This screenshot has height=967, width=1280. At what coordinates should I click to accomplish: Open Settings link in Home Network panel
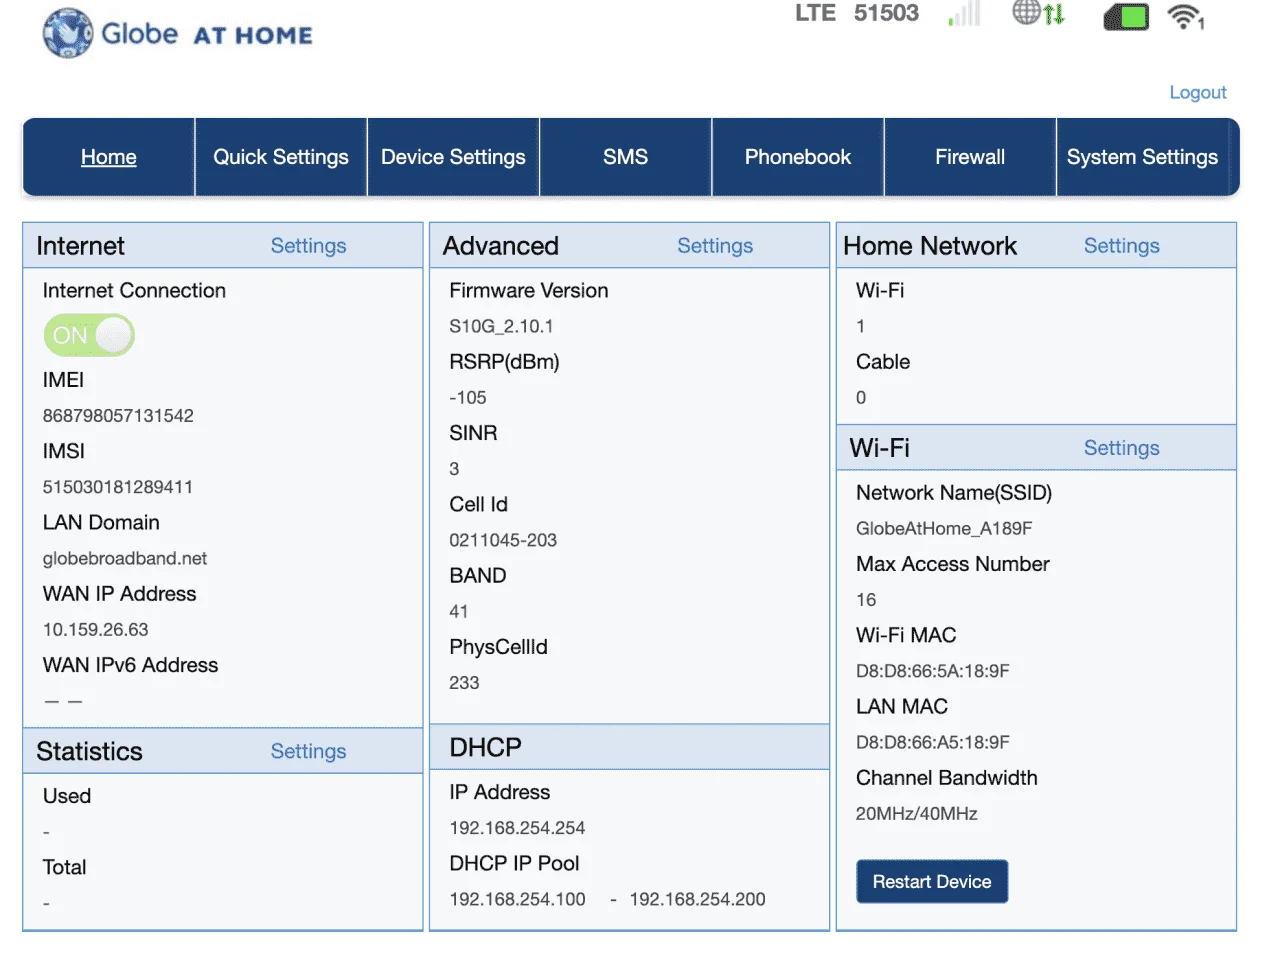1122,246
